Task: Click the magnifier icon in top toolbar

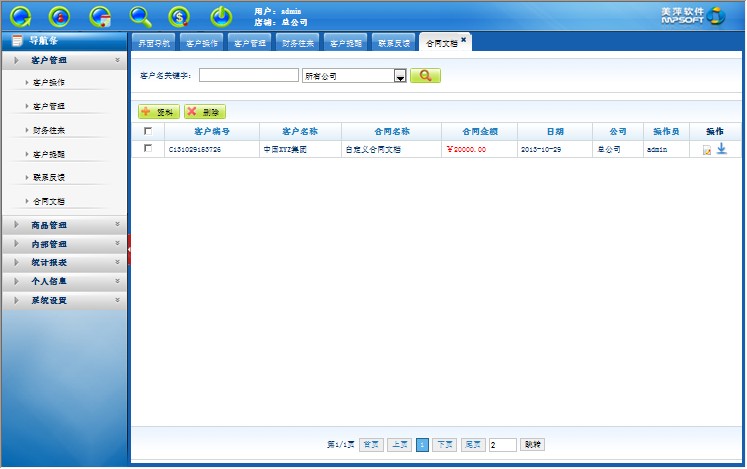Action: 142,16
